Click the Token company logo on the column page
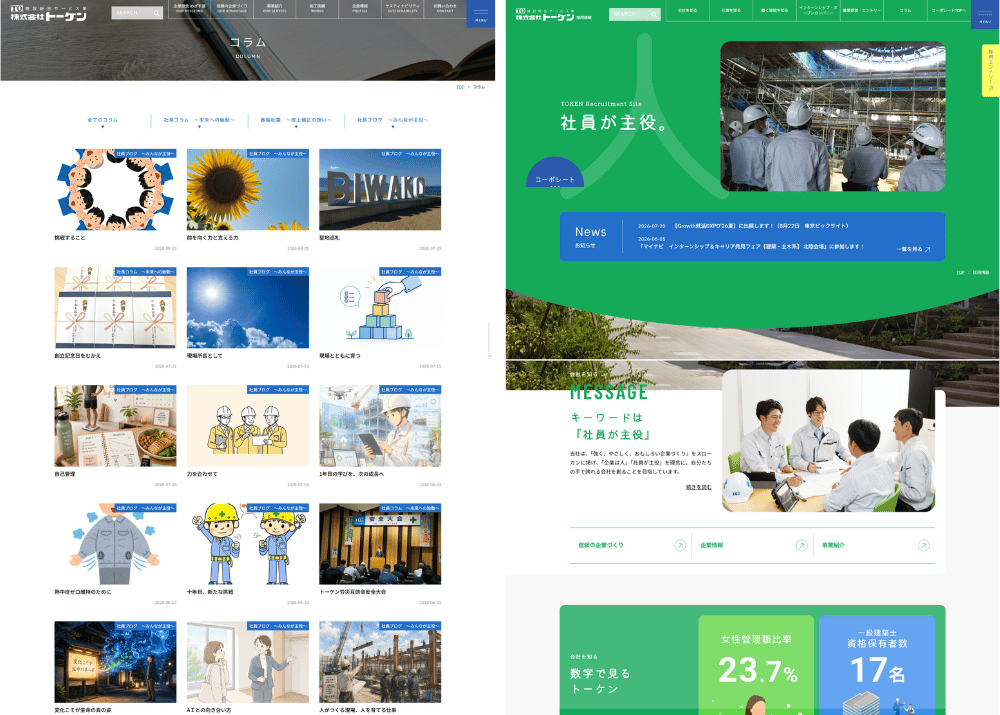The height and width of the screenshot is (715, 1000). pyautogui.click(x=48, y=13)
